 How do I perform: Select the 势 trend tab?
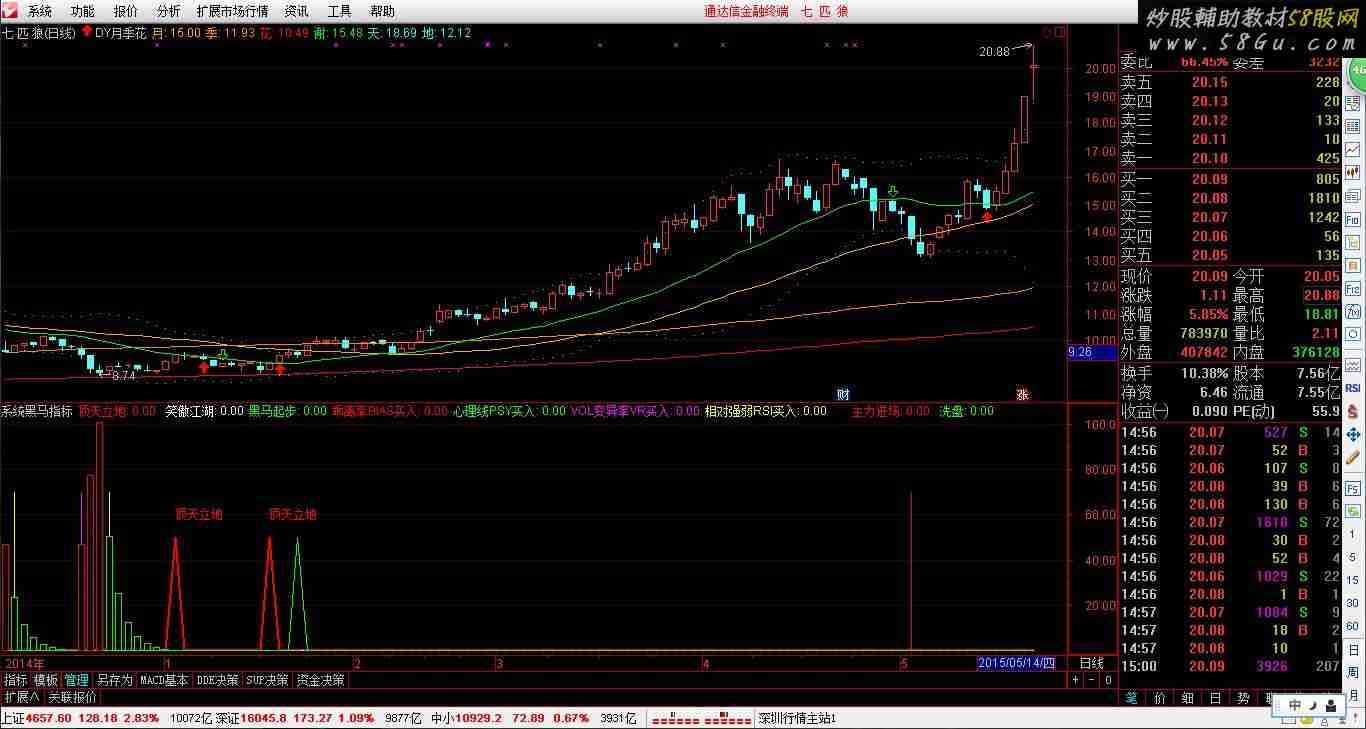pyautogui.click(x=1243, y=698)
